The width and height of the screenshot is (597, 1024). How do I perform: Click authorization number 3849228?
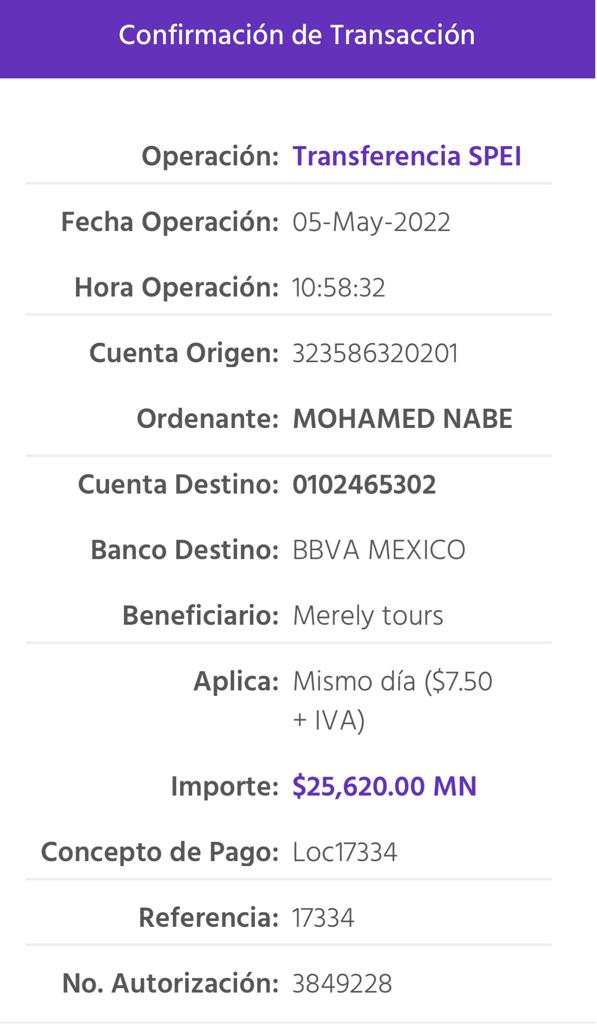pyautogui.click(x=342, y=984)
